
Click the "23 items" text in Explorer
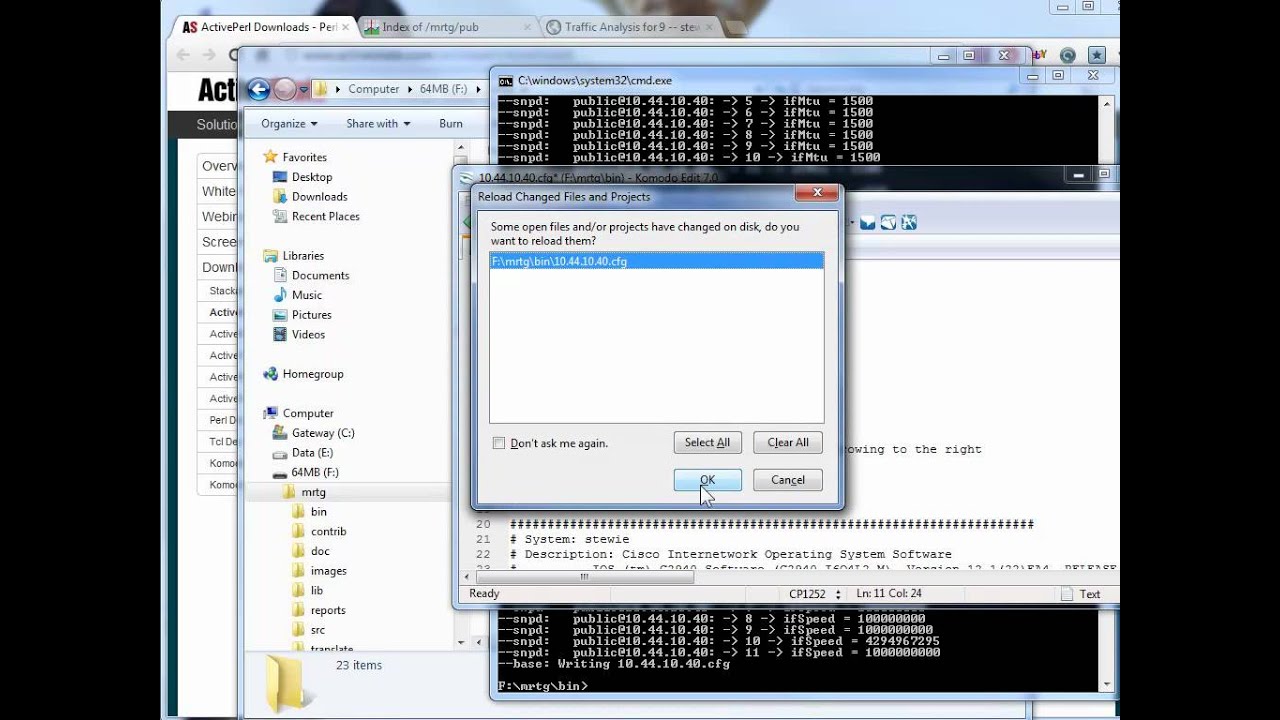(359, 665)
